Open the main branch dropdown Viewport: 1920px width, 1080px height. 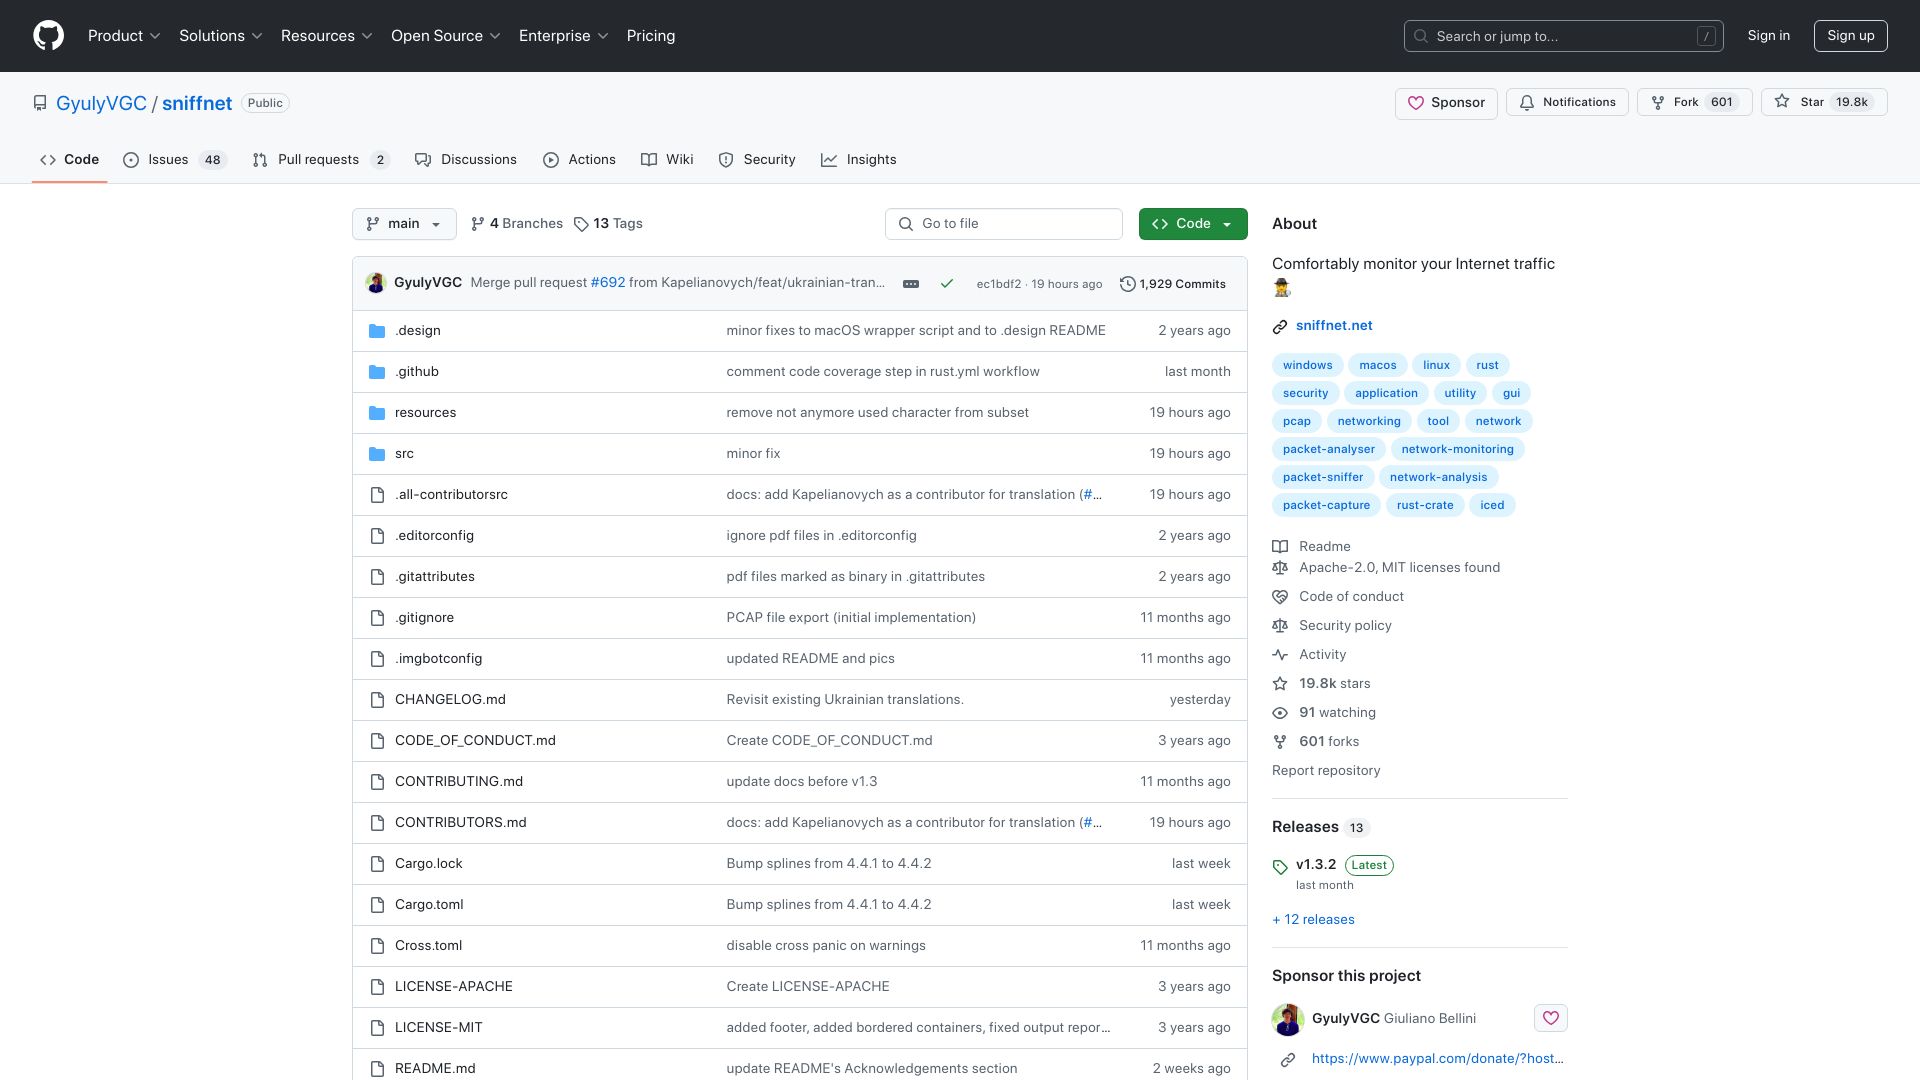click(x=404, y=224)
